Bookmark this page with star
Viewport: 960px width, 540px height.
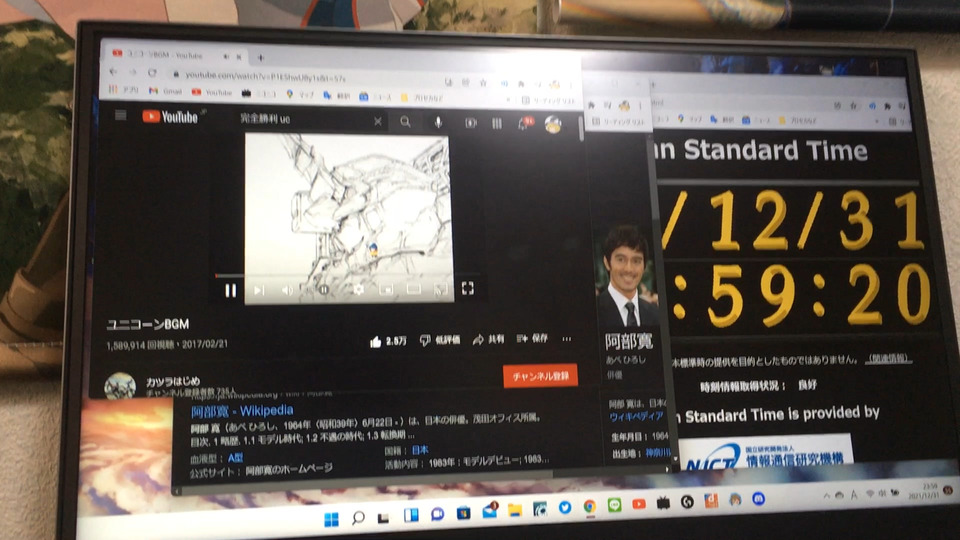click(x=483, y=83)
